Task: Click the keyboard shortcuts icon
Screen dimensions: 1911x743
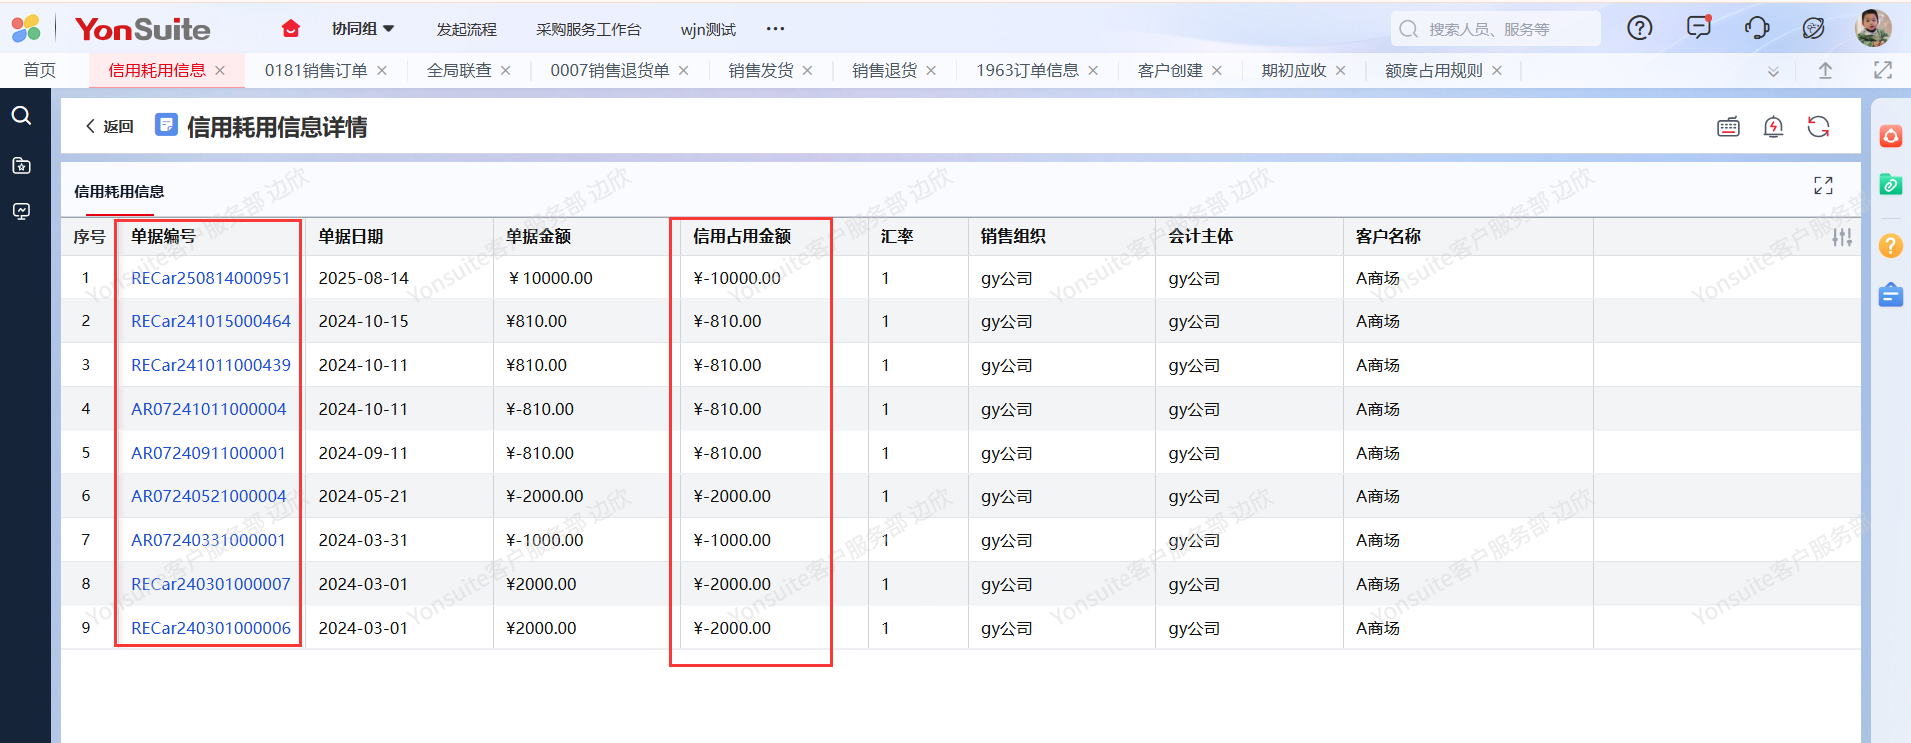Action: click(x=1728, y=127)
